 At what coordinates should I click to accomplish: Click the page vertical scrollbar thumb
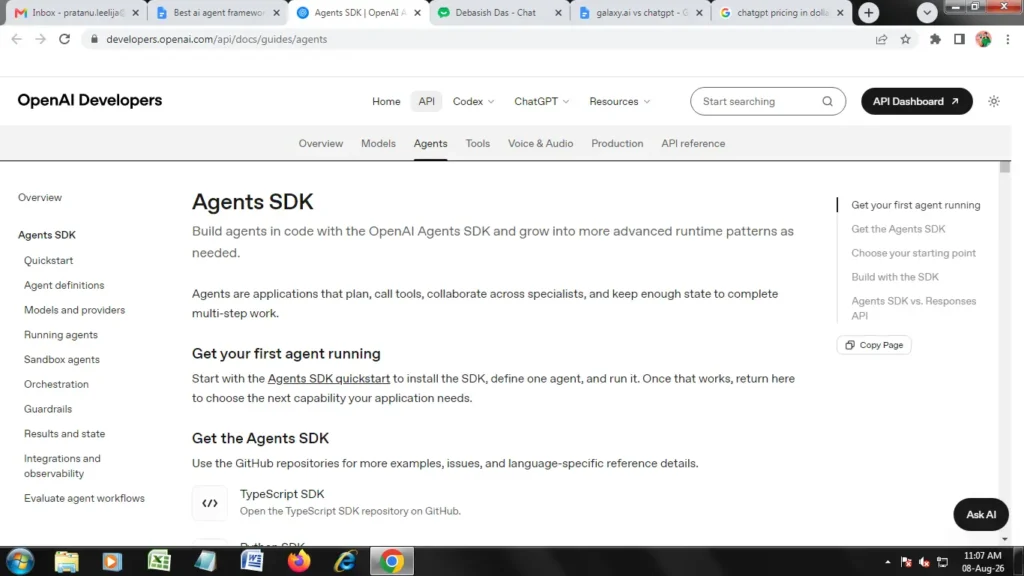tap(1004, 168)
